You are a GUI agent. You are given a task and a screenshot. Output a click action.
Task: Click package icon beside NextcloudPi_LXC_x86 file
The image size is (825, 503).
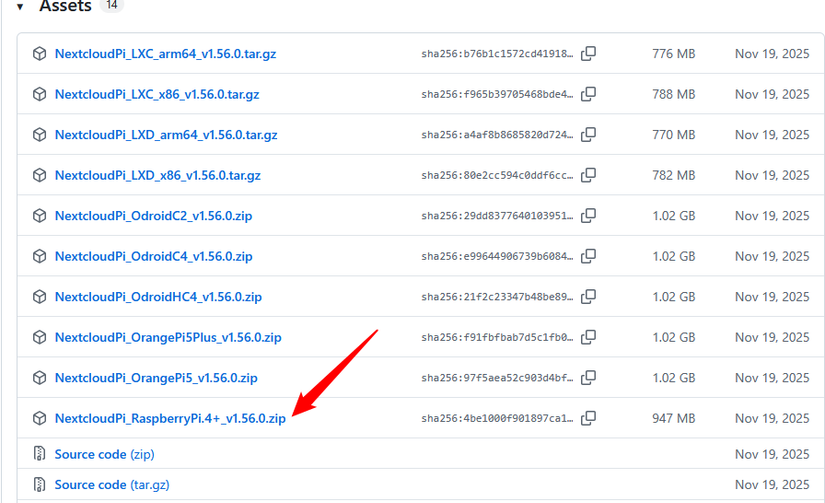click(39, 94)
